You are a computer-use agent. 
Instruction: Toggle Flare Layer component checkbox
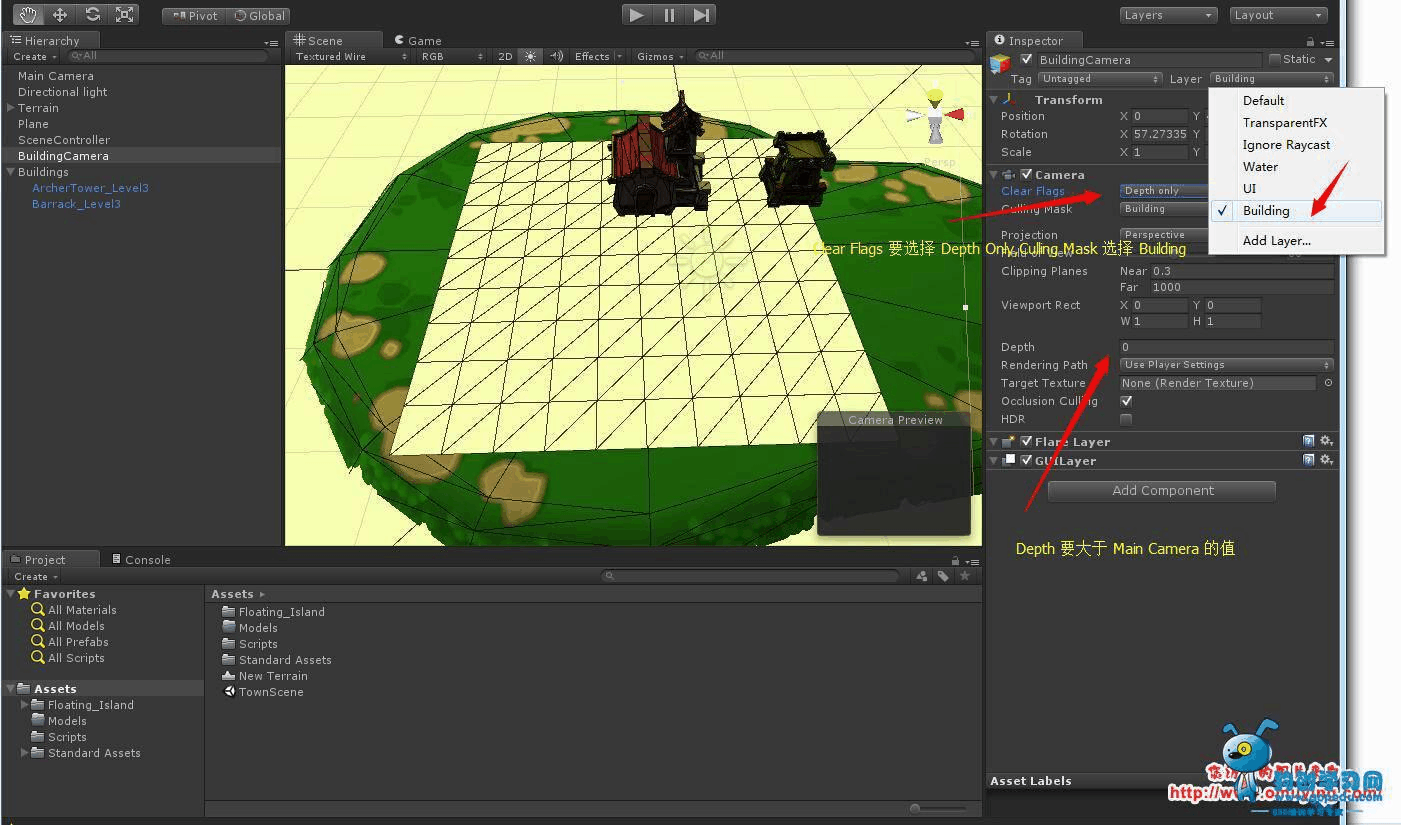[x=1026, y=441]
